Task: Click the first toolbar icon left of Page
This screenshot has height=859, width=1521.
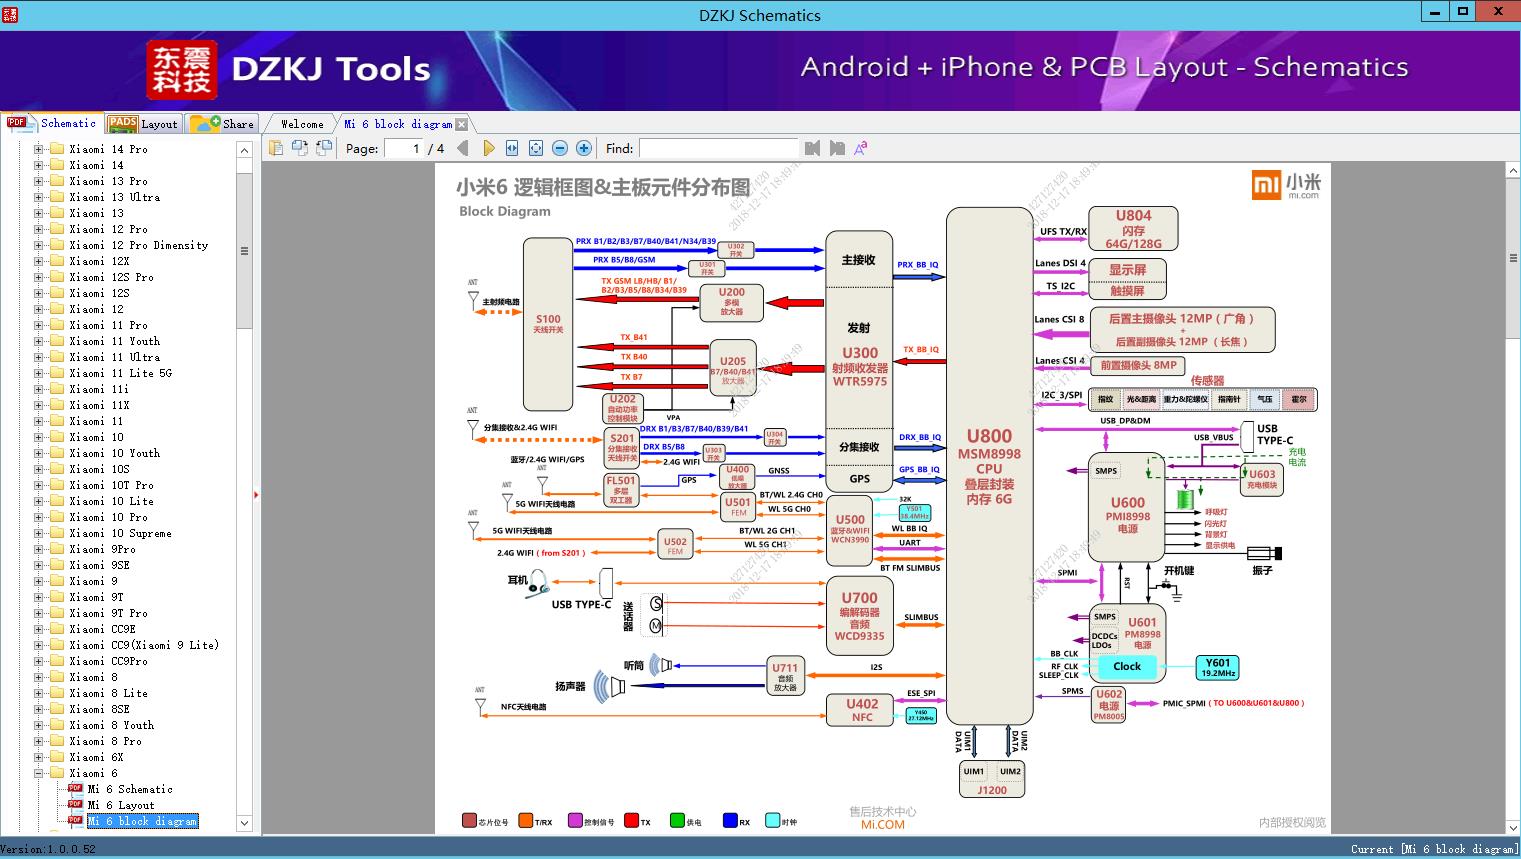Action: point(276,148)
